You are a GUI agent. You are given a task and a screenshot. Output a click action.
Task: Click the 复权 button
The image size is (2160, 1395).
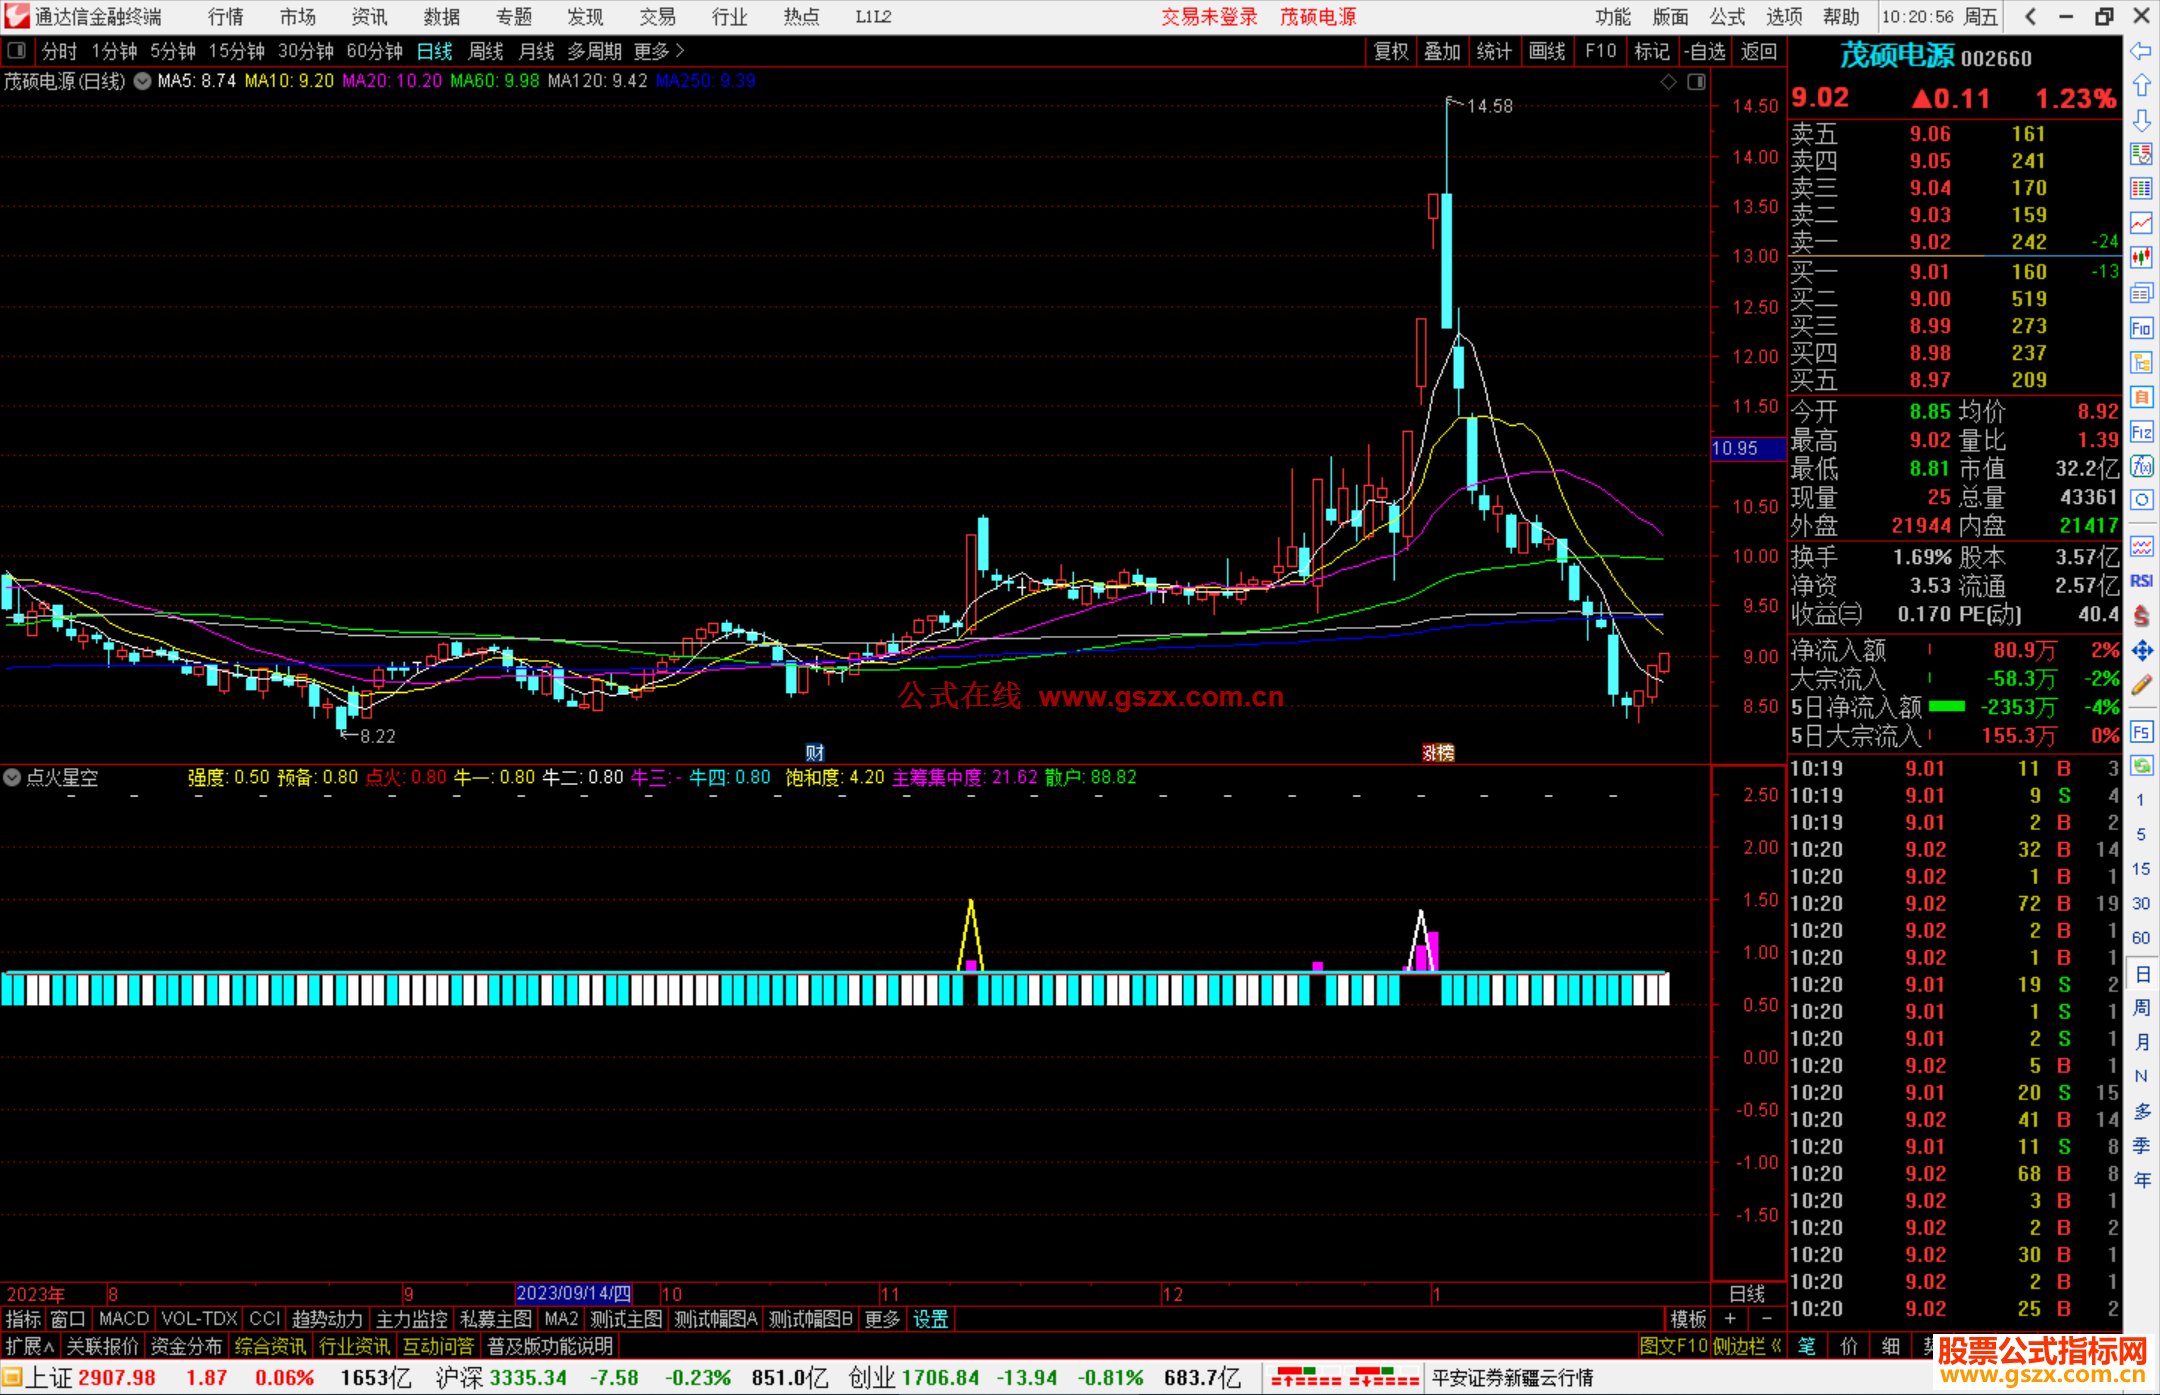1390,51
